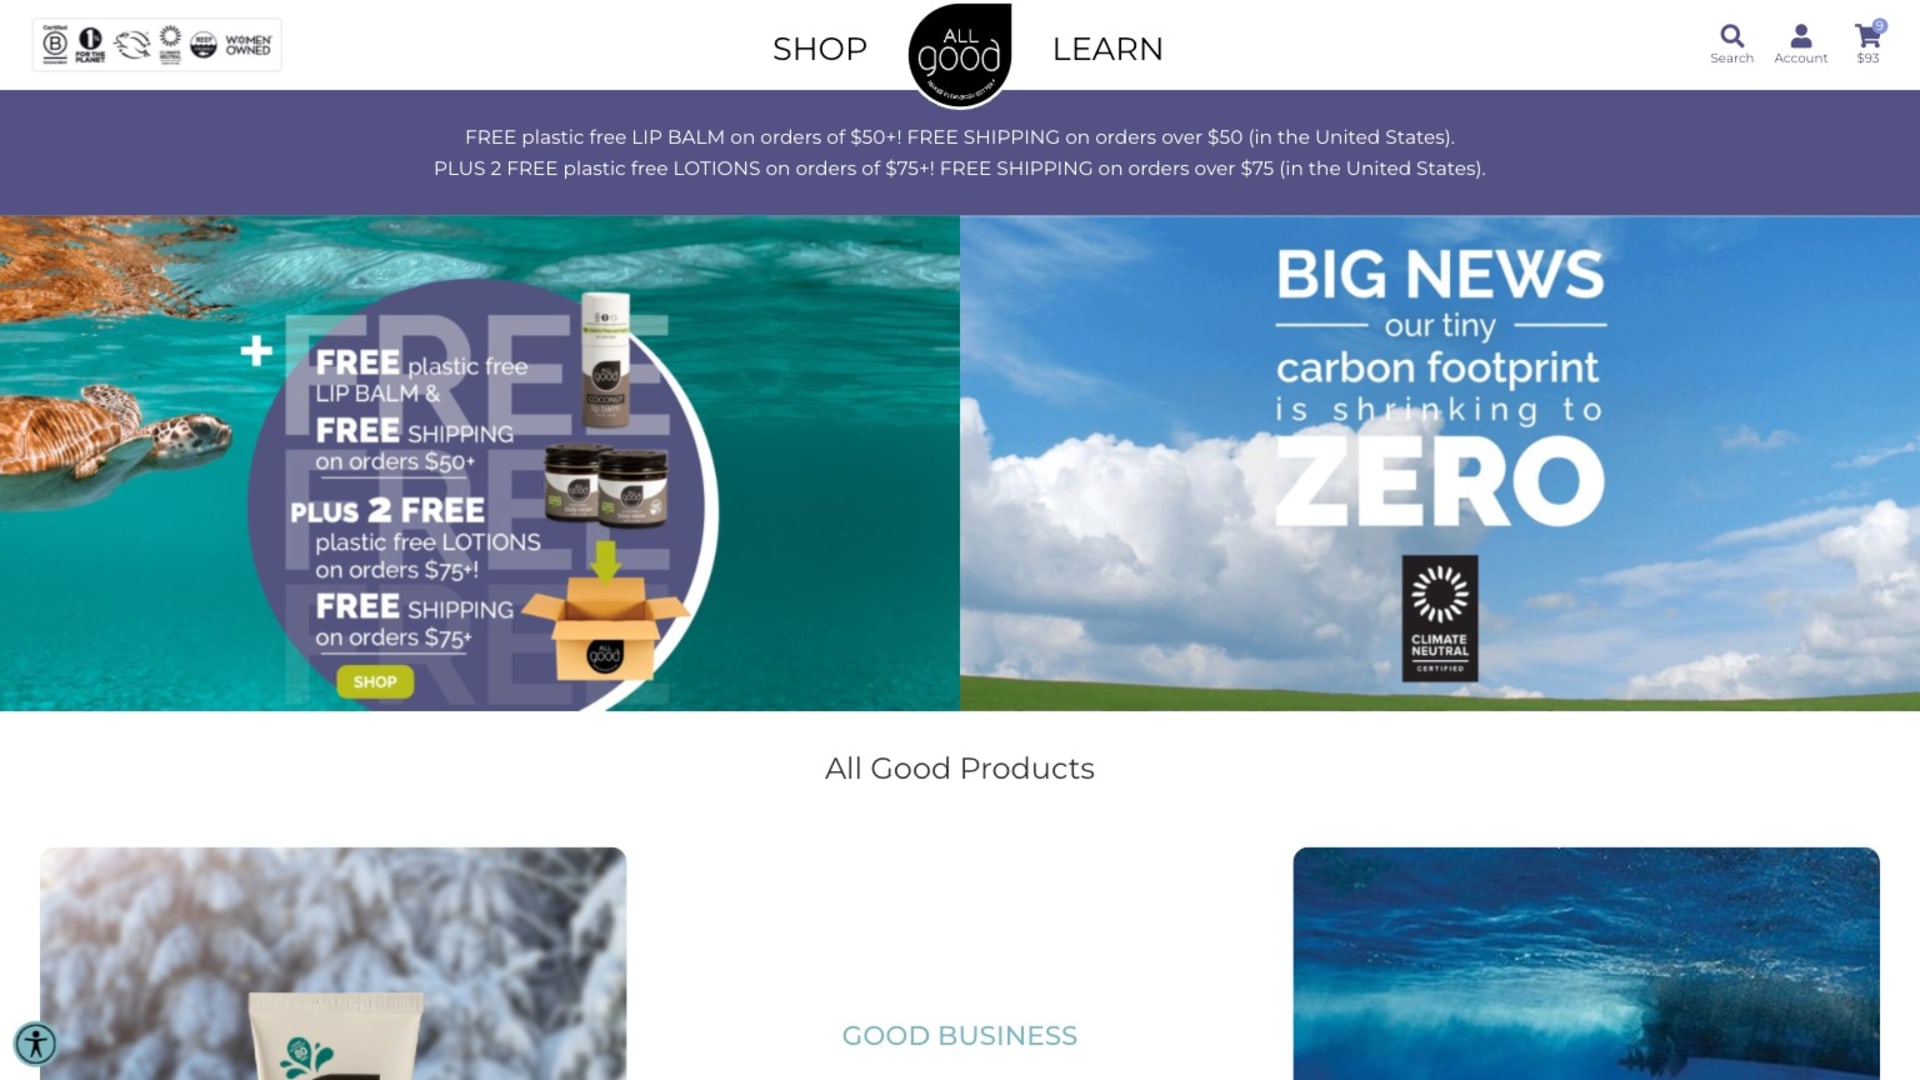Click the green SHOP button on banner
The width and height of the screenshot is (1920, 1080).
coord(375,681)
